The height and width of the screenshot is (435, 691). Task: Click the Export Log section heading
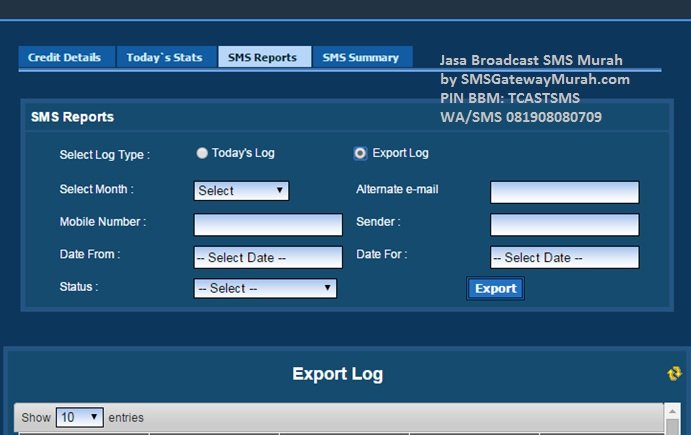click(338, 374)
